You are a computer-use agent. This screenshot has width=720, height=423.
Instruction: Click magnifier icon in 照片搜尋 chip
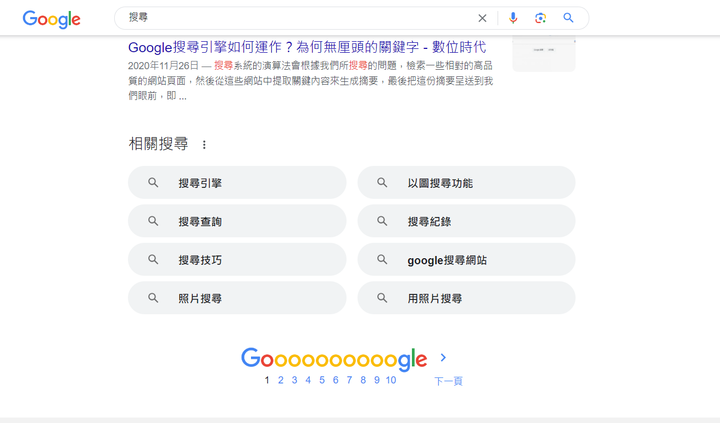[x=153, y=298]
